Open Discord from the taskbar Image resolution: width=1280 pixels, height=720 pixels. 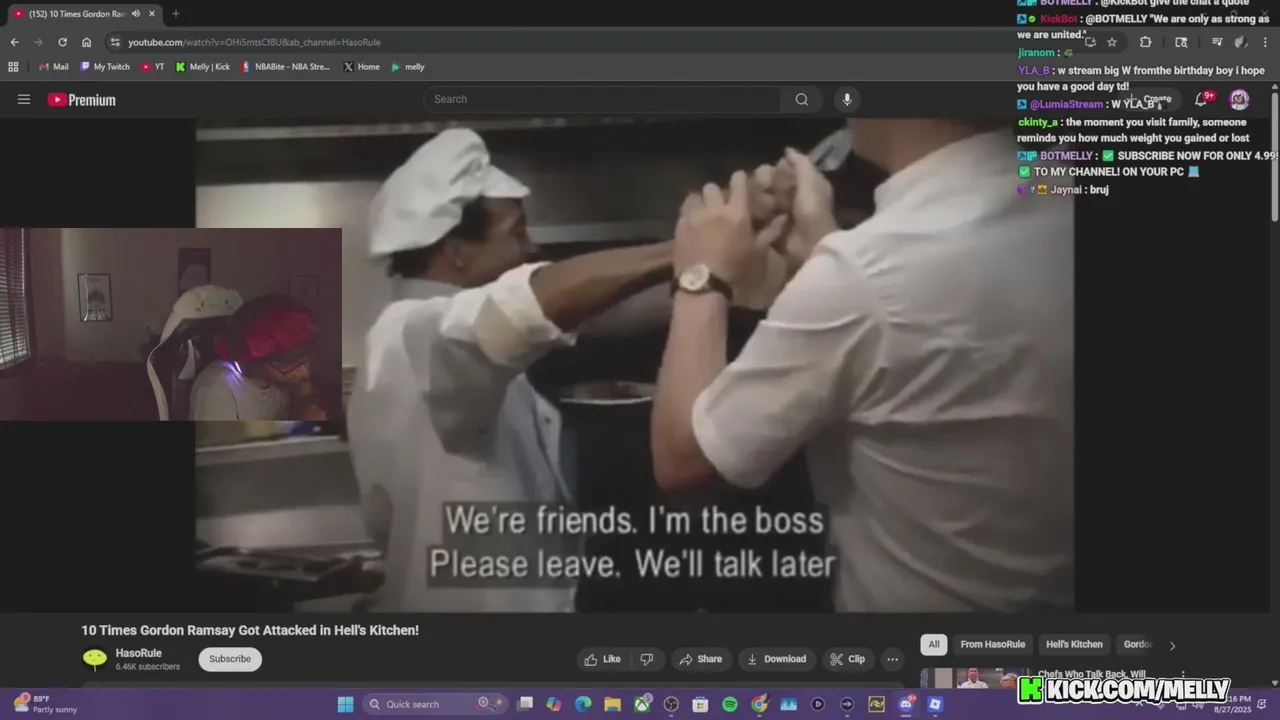pyautogui.click(x=906, y=704)
